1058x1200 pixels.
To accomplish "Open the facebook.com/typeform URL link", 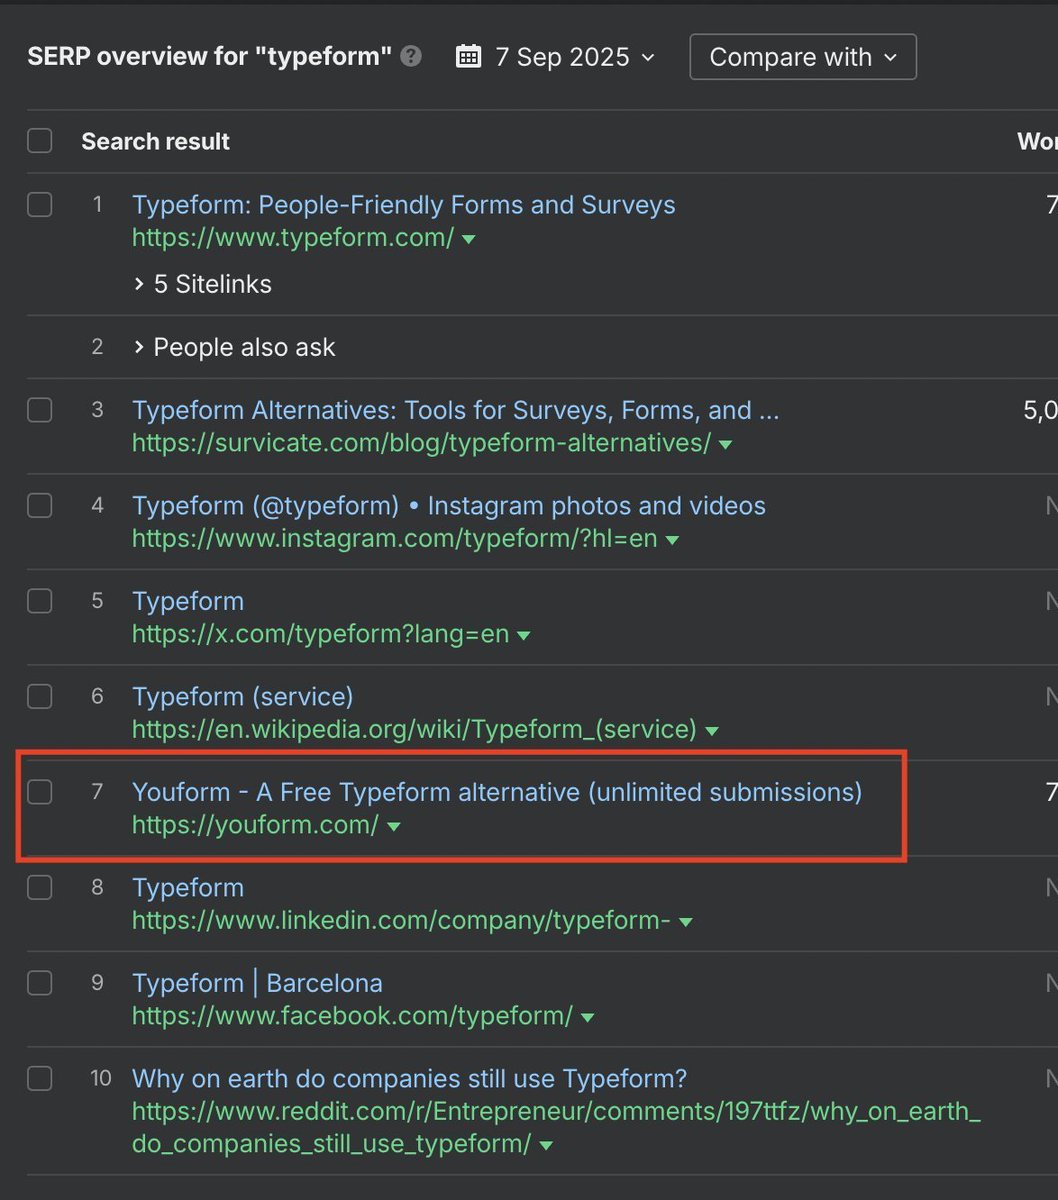I will click(353, 1016).
